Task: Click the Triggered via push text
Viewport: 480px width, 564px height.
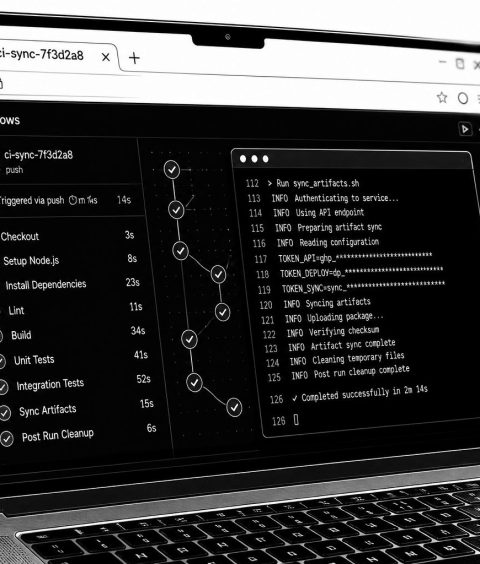Action: coord(32,200)
